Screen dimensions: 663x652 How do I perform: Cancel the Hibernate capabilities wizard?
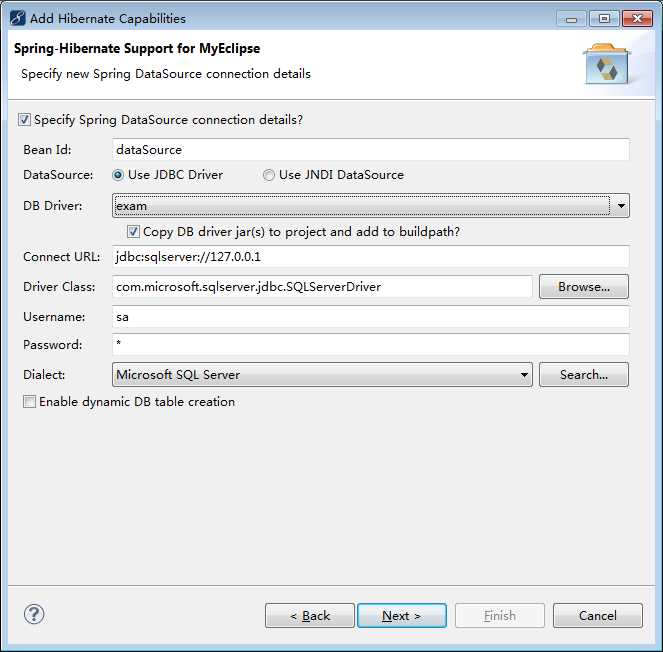point(597,615)
